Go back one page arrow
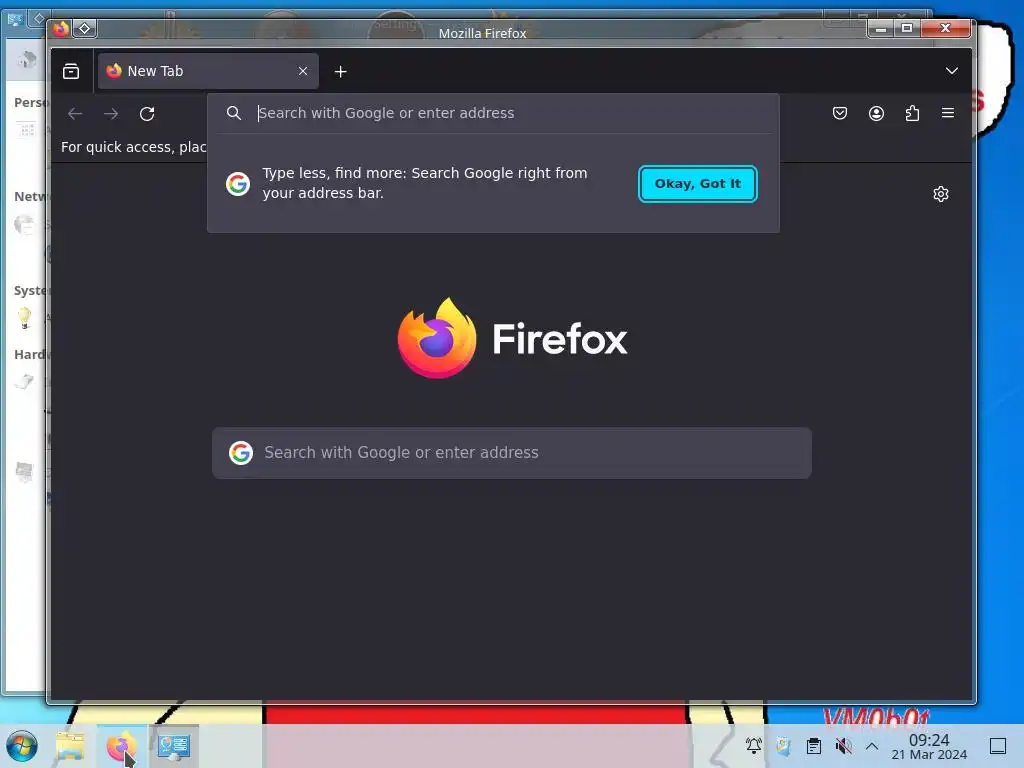Image resolution: width=1024 pixels, height=768 pixels. click(75, 114)
